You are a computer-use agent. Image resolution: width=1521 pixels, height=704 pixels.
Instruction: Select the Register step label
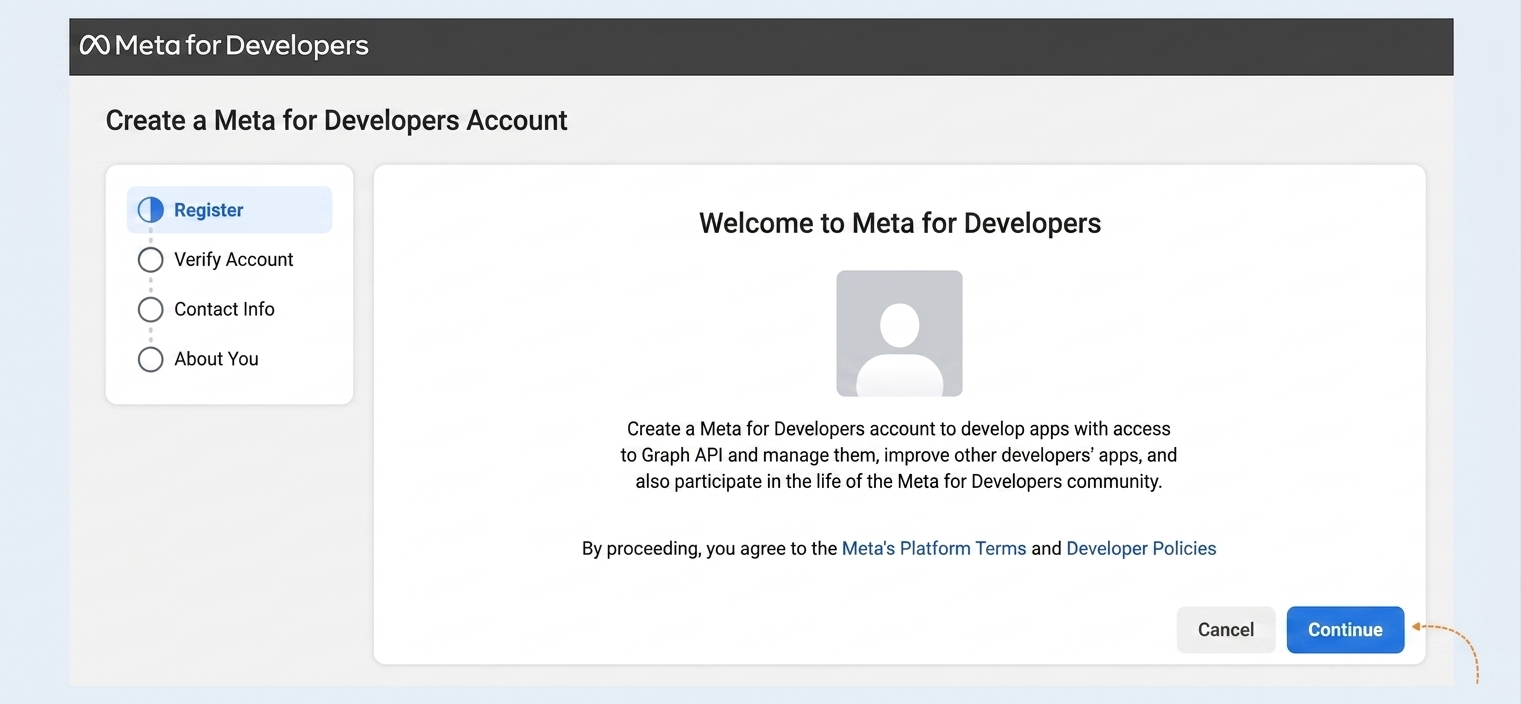[x=209, y=210]
